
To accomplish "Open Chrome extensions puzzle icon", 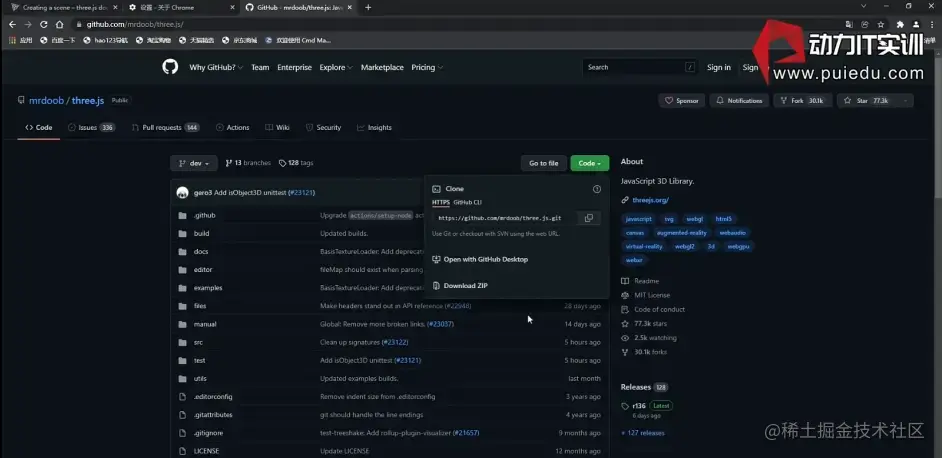I will (900, 25).
